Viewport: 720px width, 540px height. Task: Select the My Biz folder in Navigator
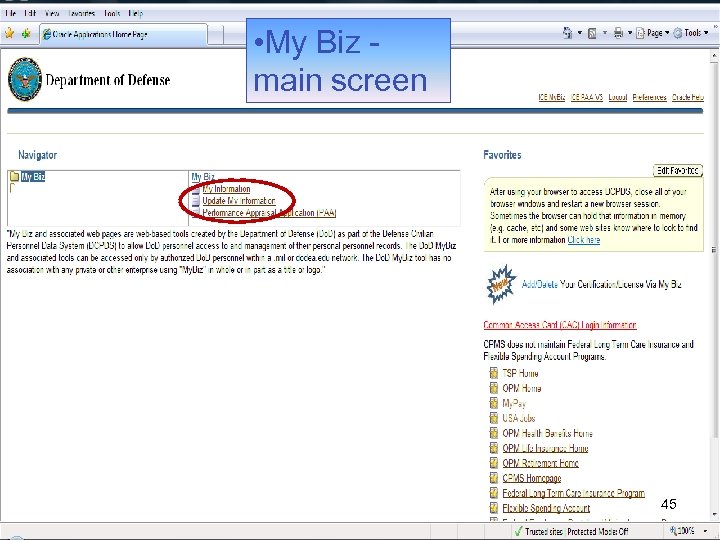coord(33,176)
